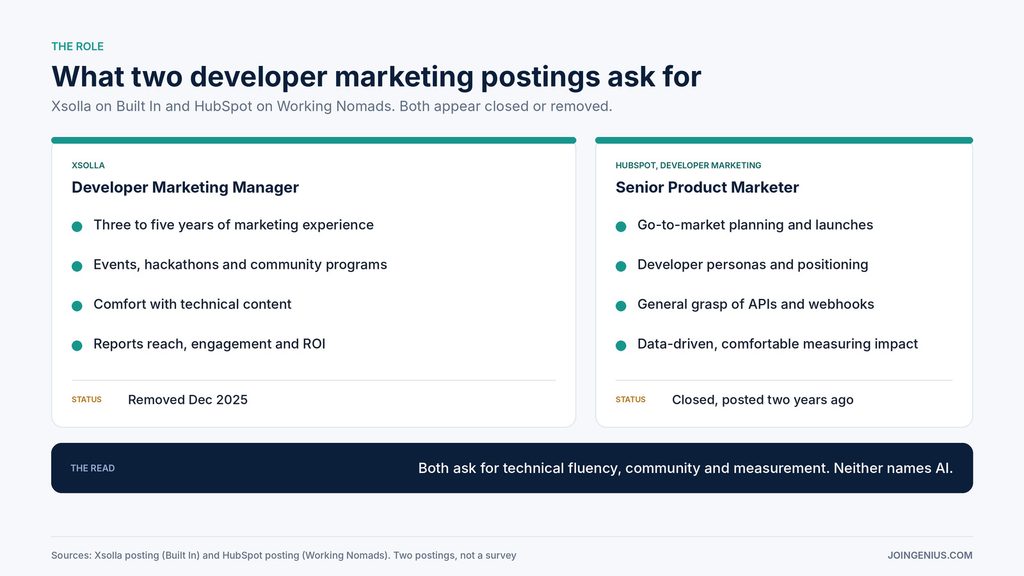Click "Go-to-market planning and launches"
The height and width of the screenshot is (576, 1024).
coord(755,225)
